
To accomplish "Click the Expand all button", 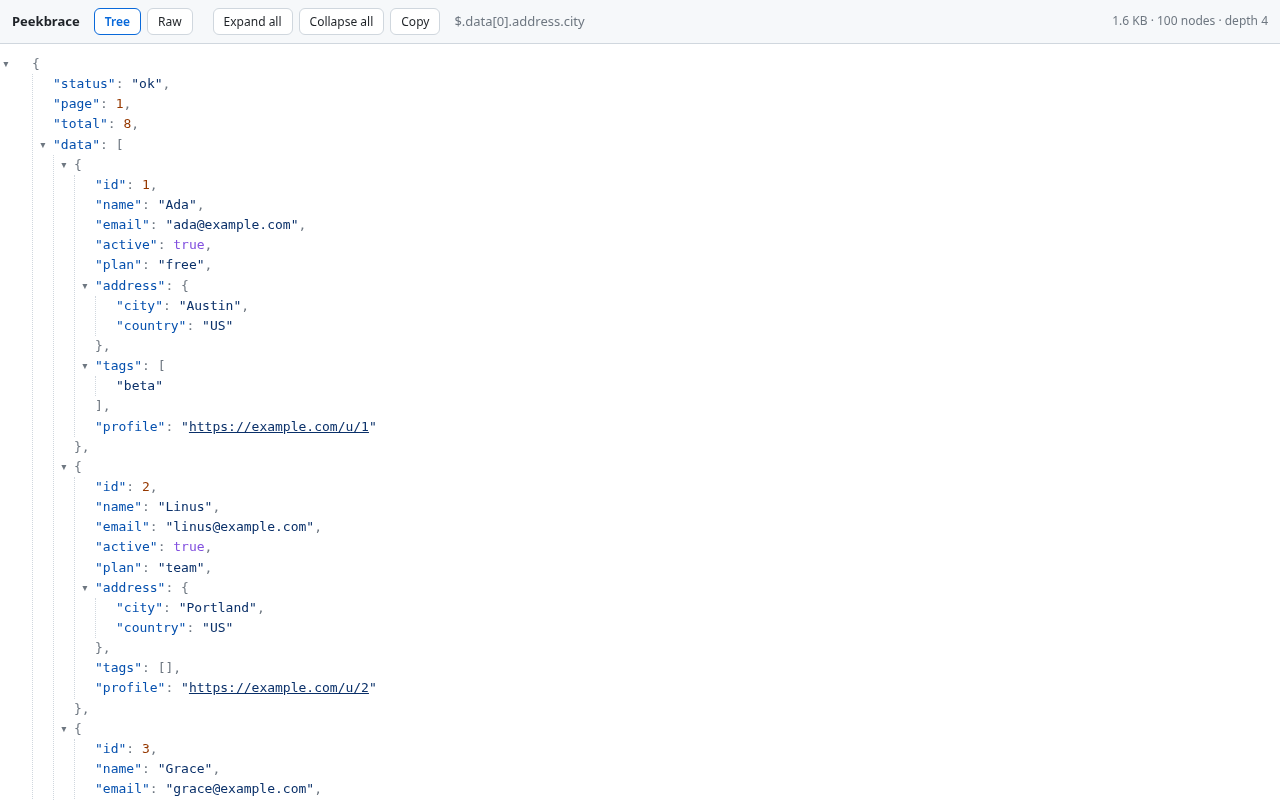I will tap(253, 22).
